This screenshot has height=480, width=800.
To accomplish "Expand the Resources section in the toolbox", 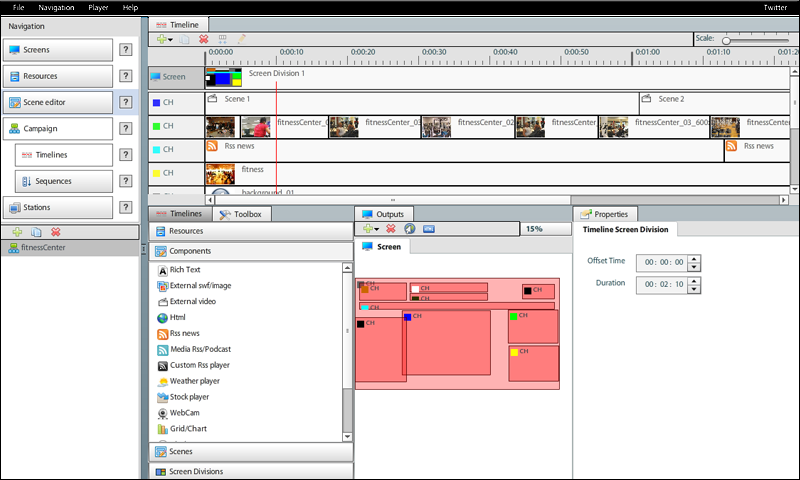I will tap(250, 231).
